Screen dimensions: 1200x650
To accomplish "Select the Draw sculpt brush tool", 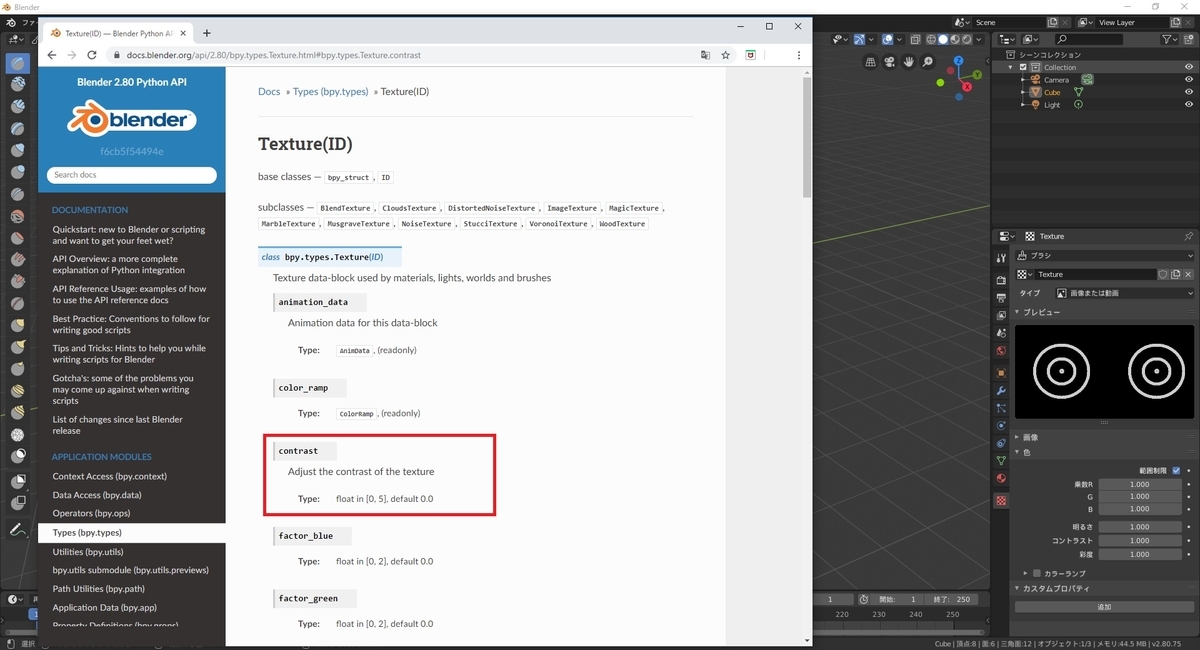I will pos(18,63).
